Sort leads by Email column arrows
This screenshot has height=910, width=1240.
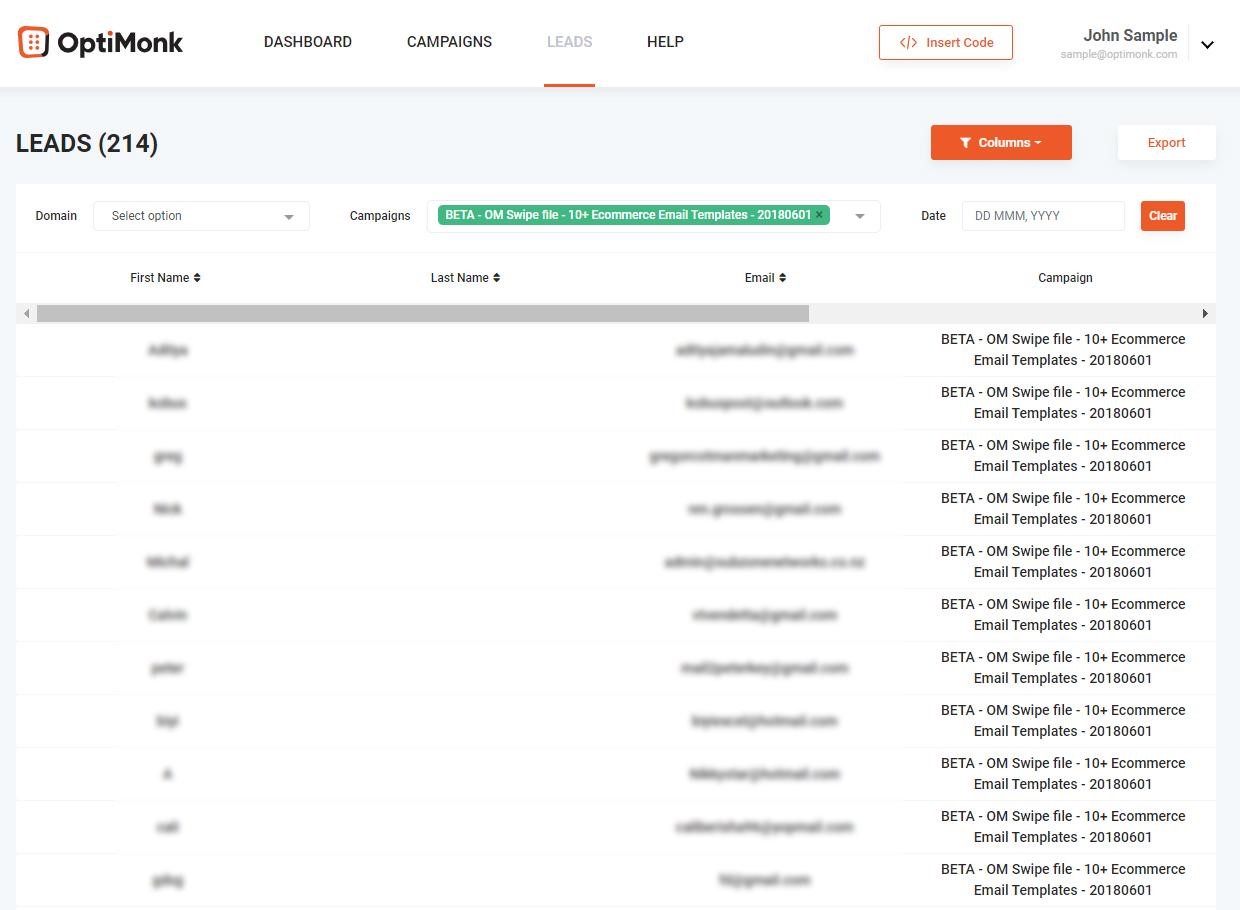click(x=782, y=278)
